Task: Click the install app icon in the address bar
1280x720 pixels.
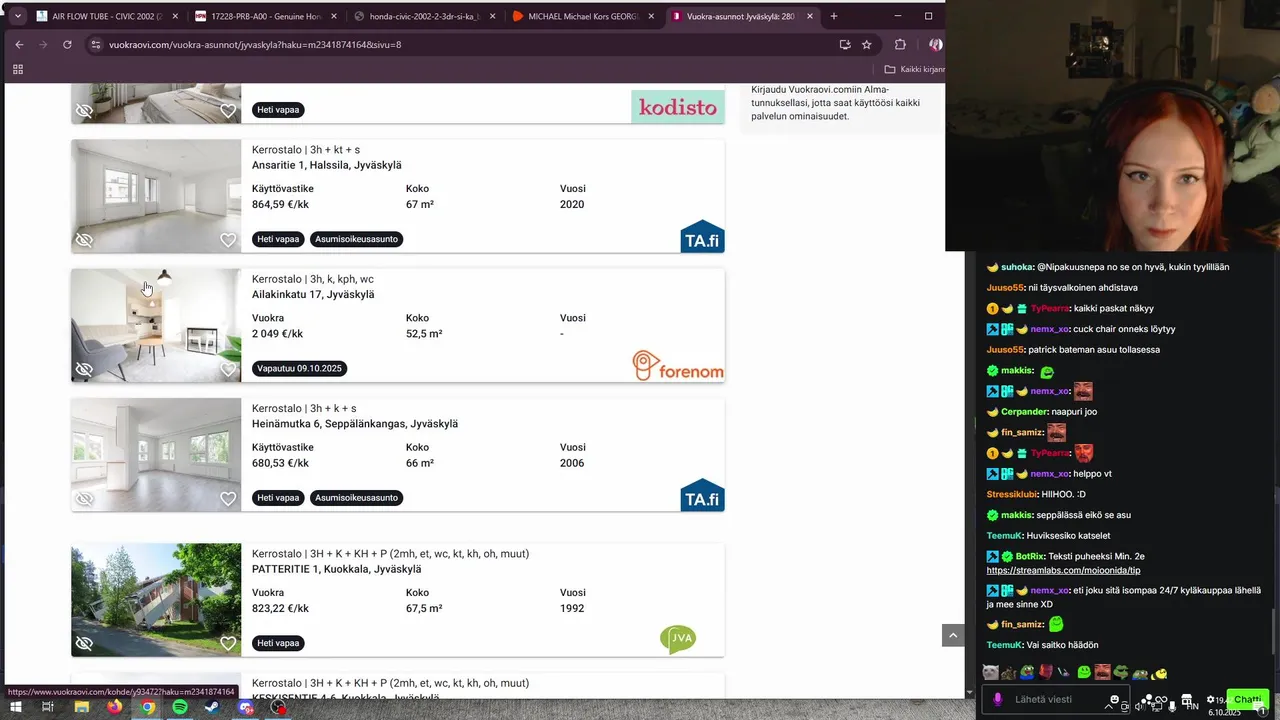Action: click(x=845, y=44)
